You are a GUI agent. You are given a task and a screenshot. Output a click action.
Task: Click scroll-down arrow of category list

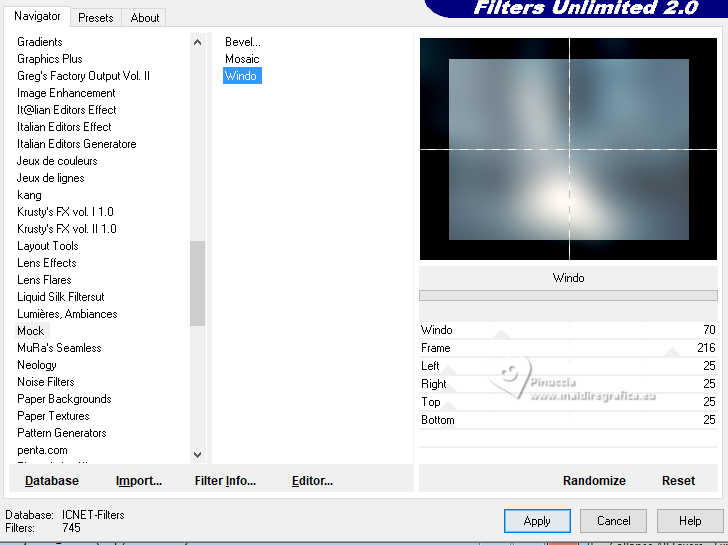197,454
